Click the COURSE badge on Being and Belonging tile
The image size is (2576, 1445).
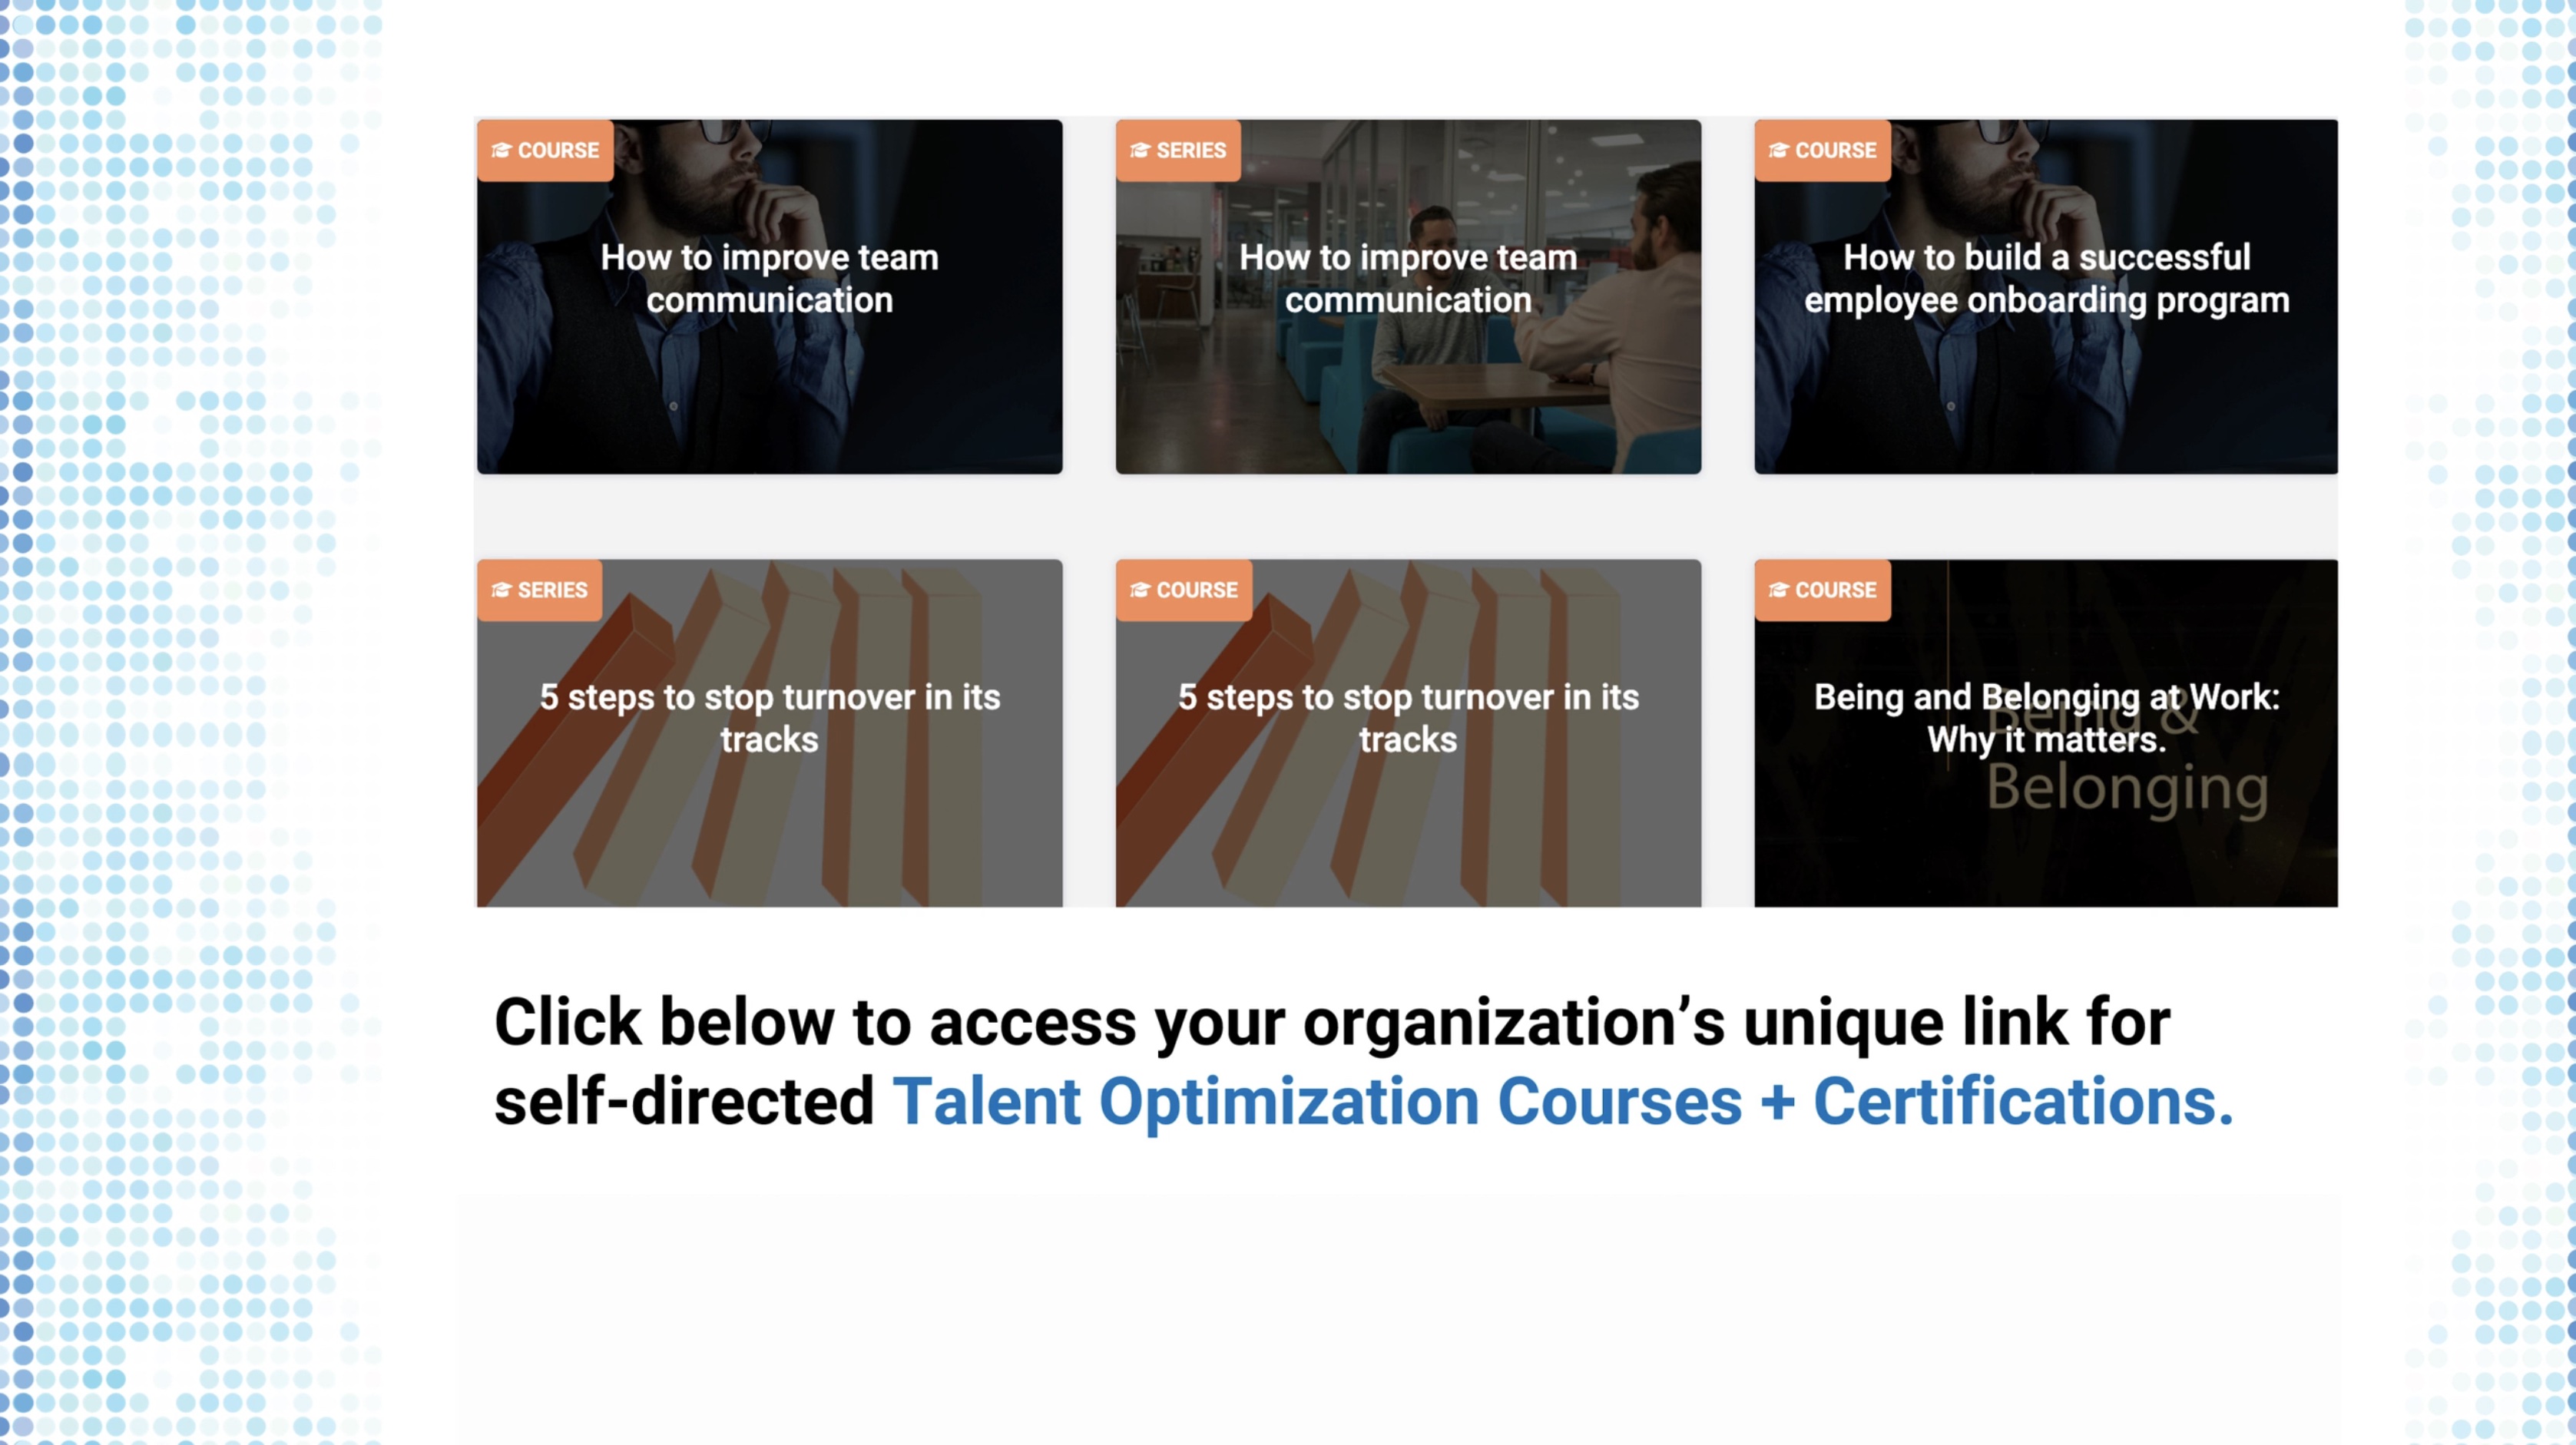pyautogui.click(x=1821, y=590)
